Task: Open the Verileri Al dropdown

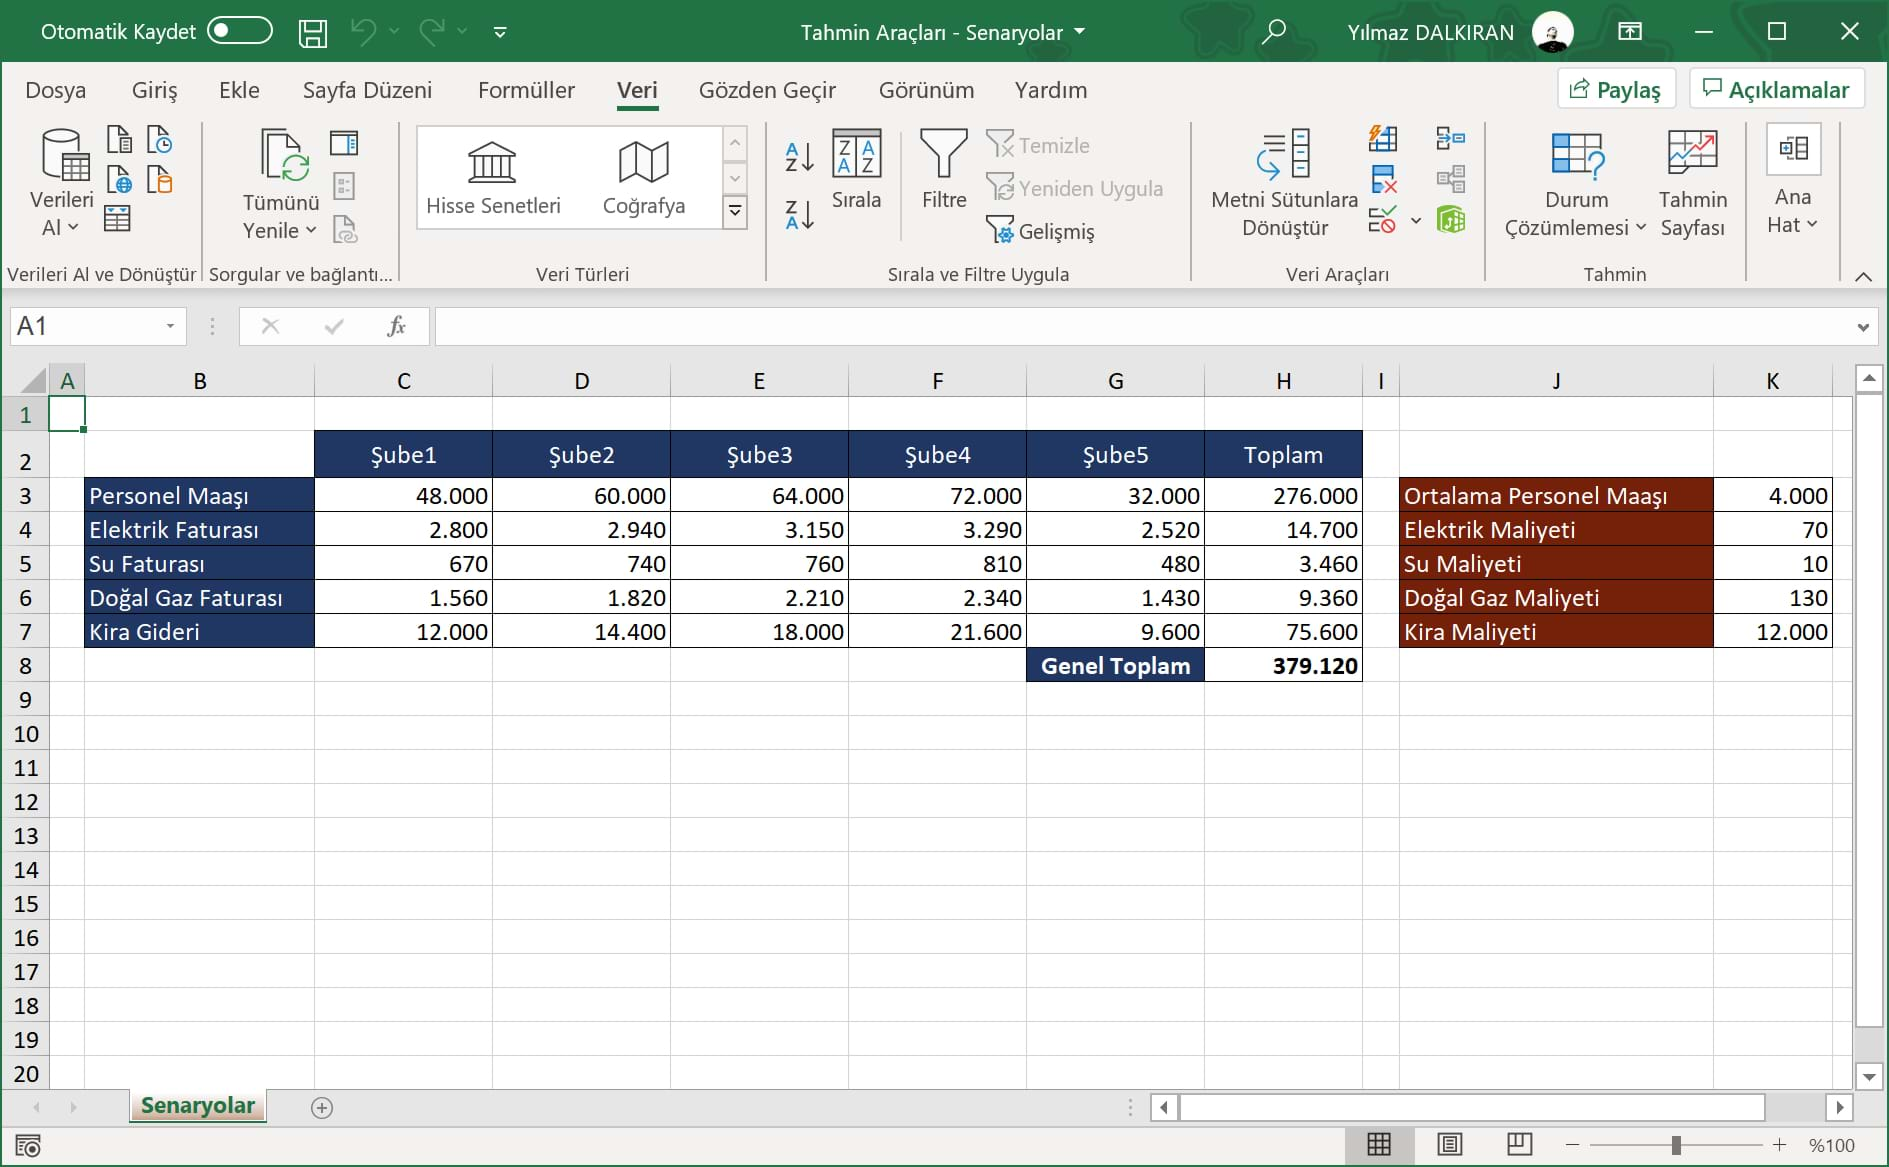Action: (62, 183)
